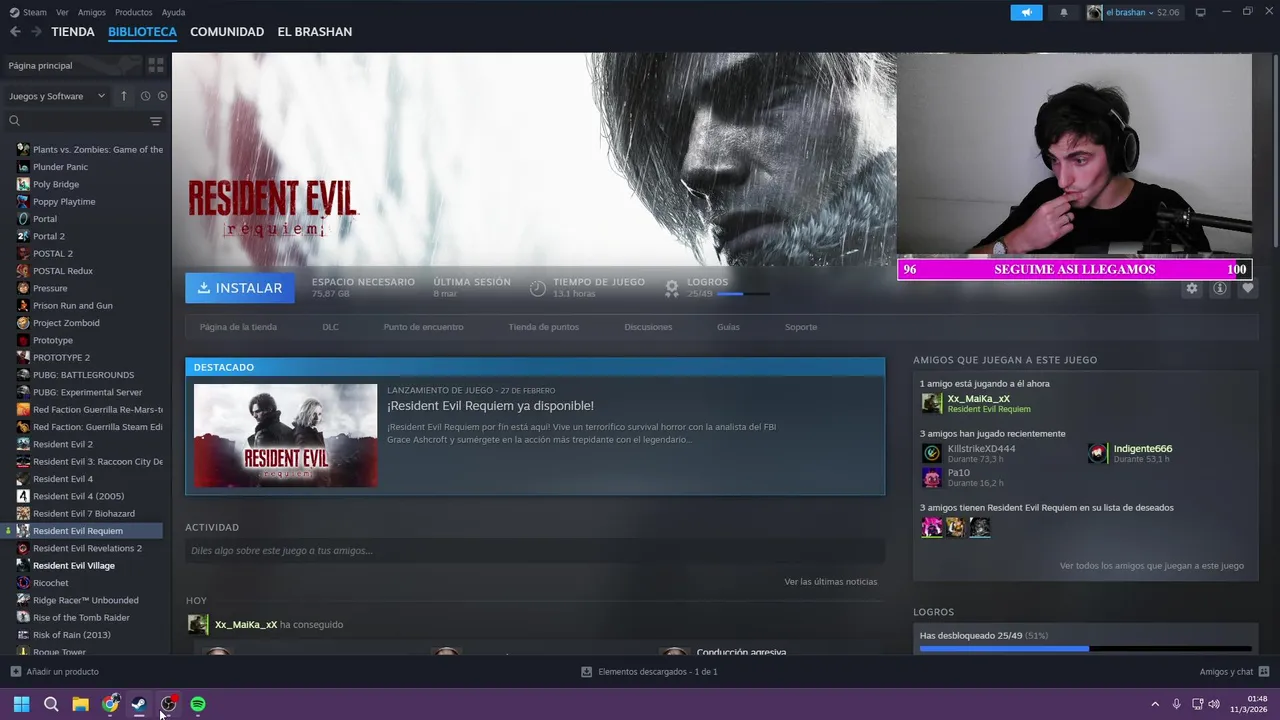Select PUBG: BATTLEGROUNDS in library list

pyautogui.click(x=83, y=375)
